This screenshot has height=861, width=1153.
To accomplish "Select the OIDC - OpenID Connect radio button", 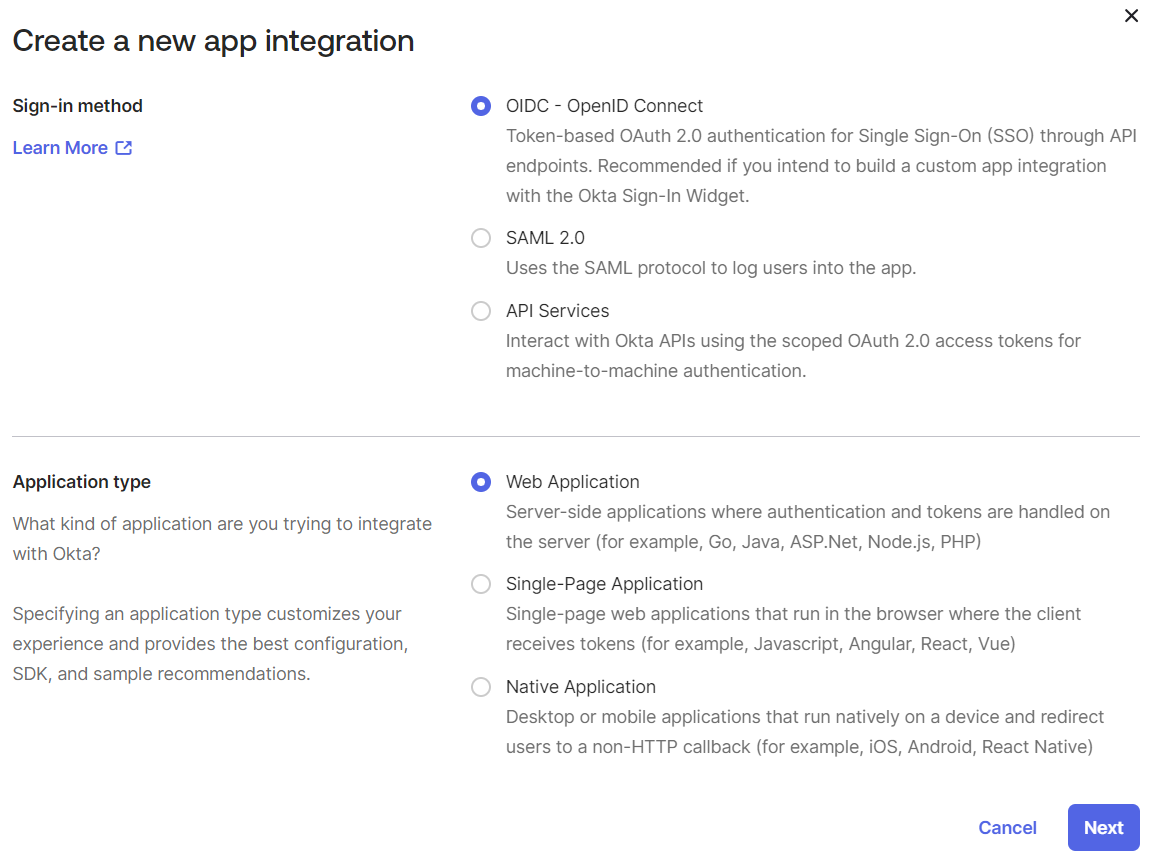I will tap(481, 106).
